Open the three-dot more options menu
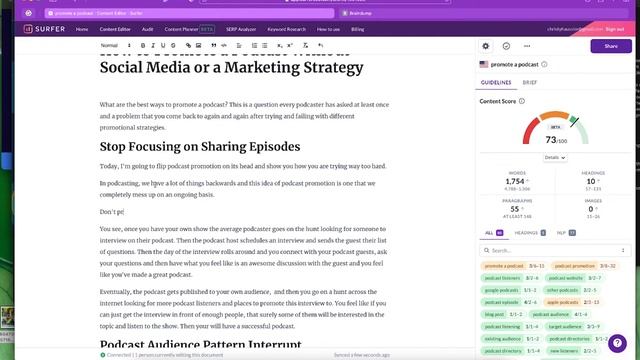 tap(527, 46)
